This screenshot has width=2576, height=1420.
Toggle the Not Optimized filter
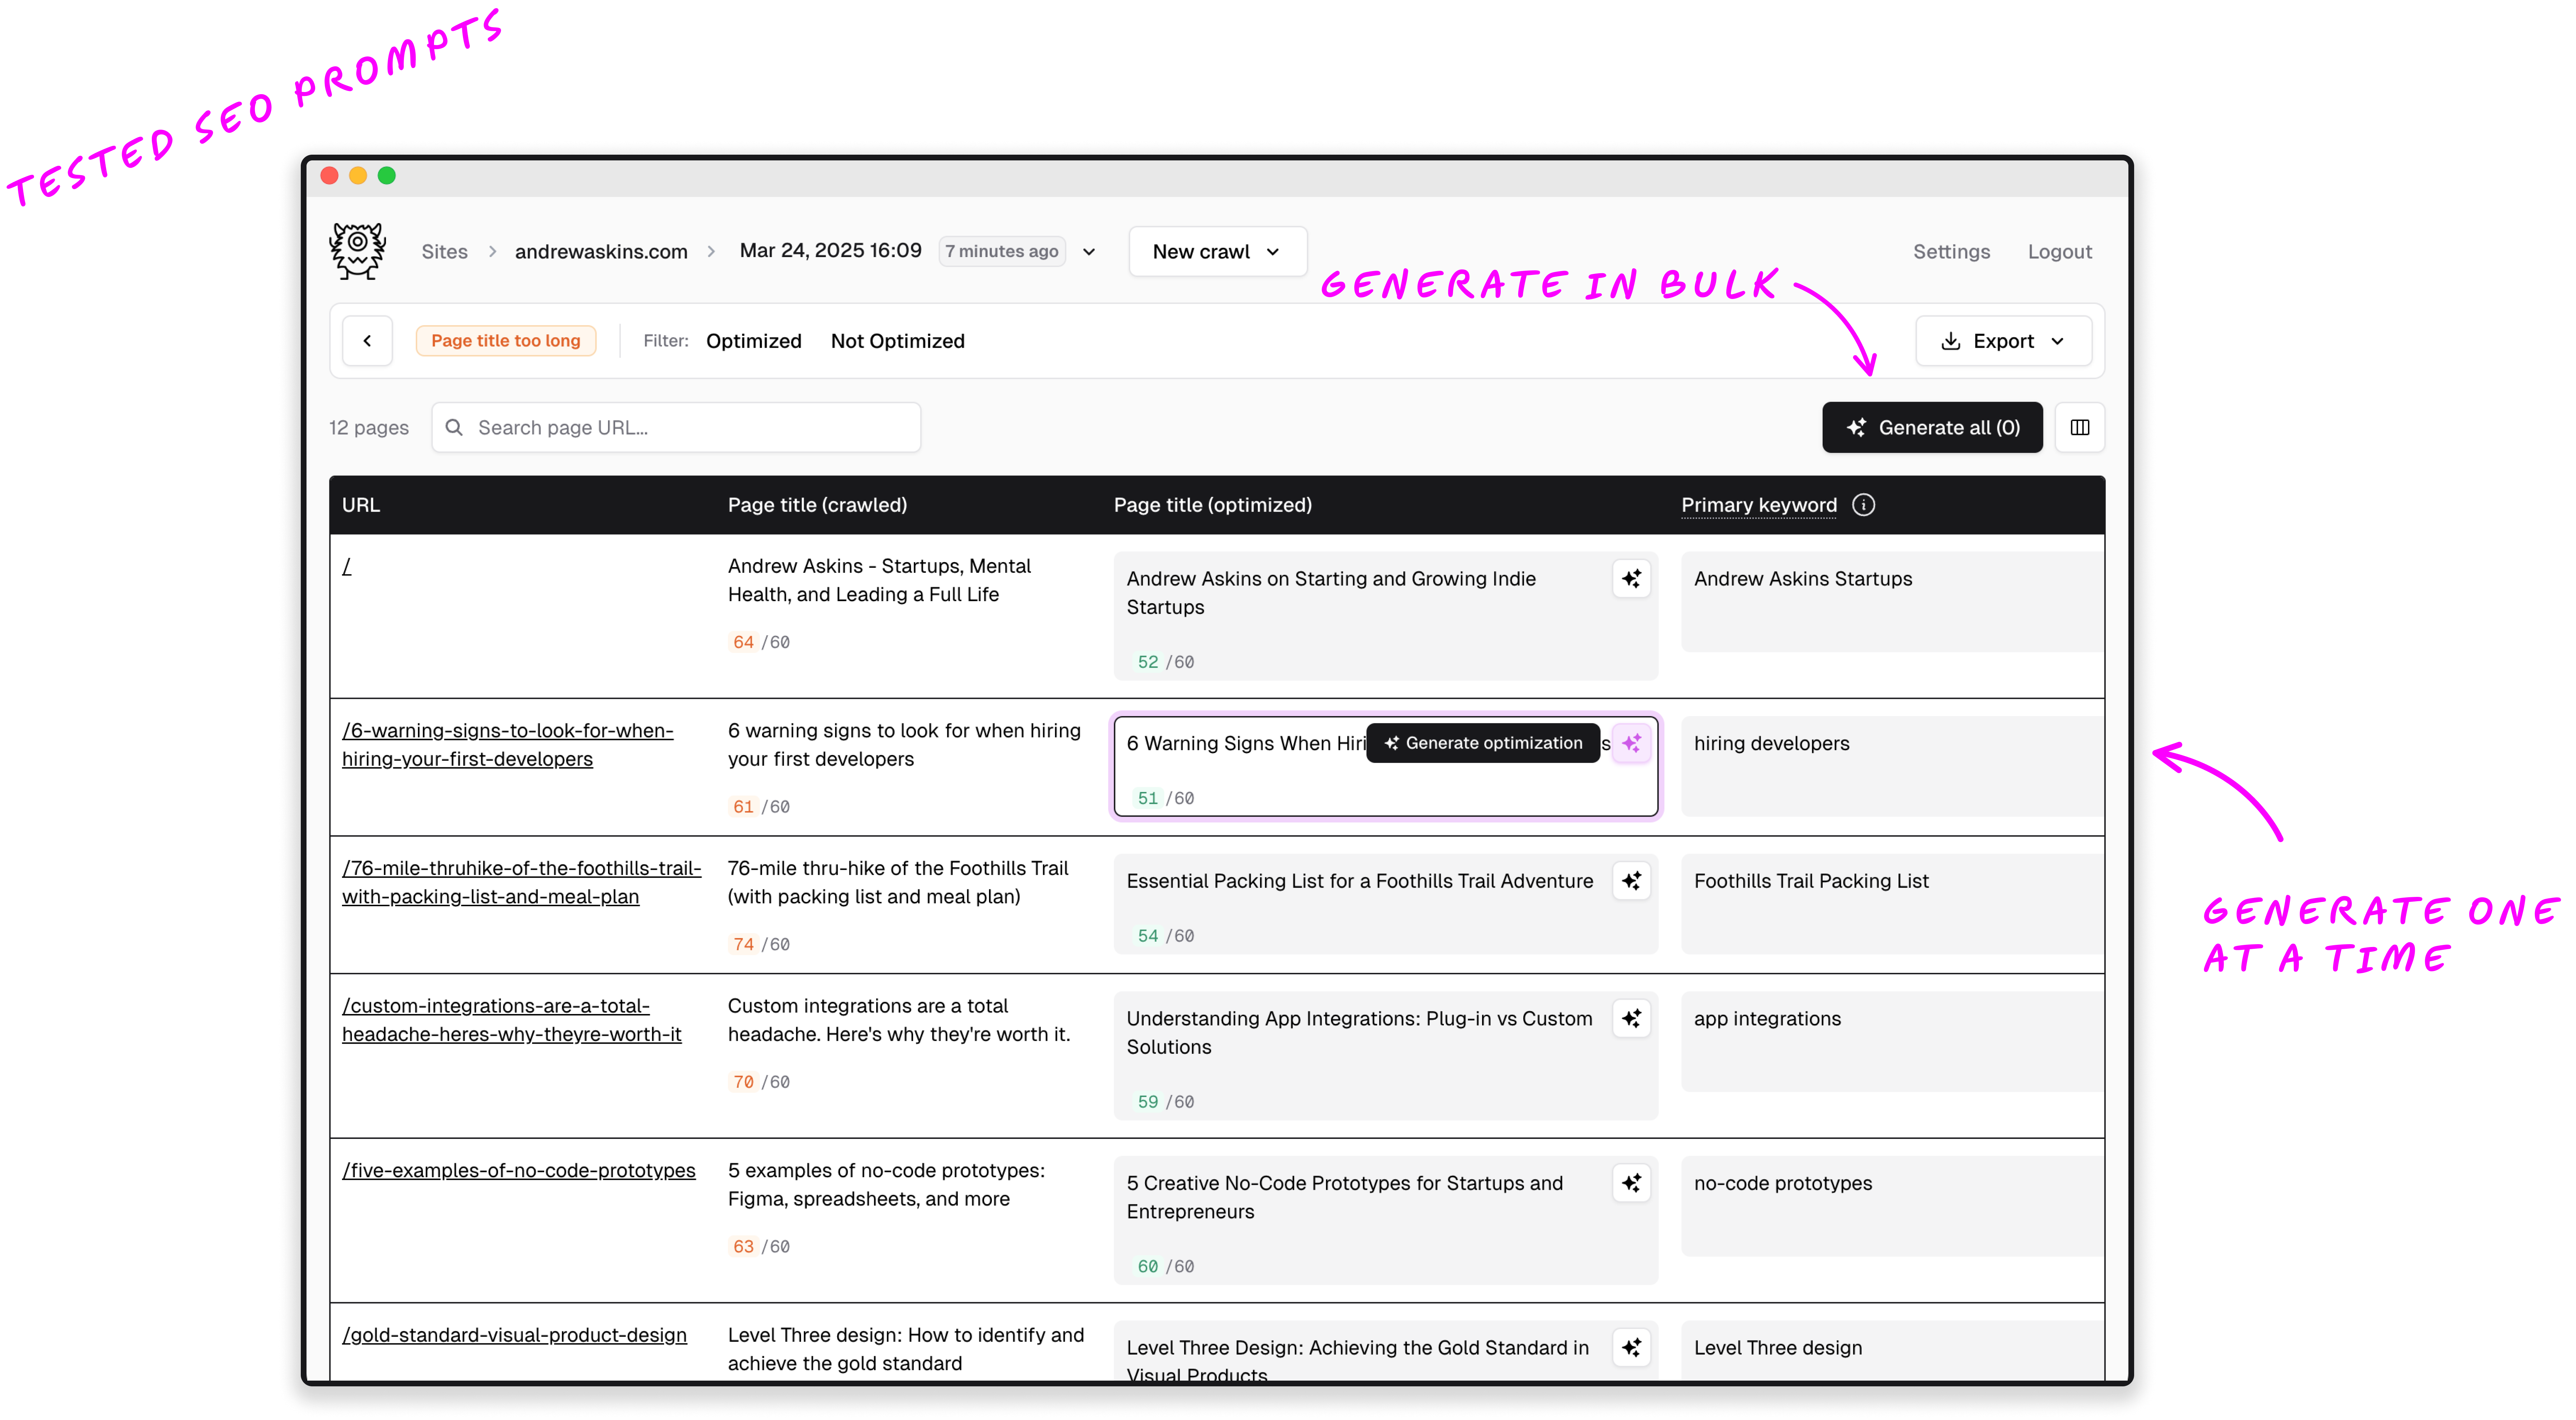(x=897, y=340)
